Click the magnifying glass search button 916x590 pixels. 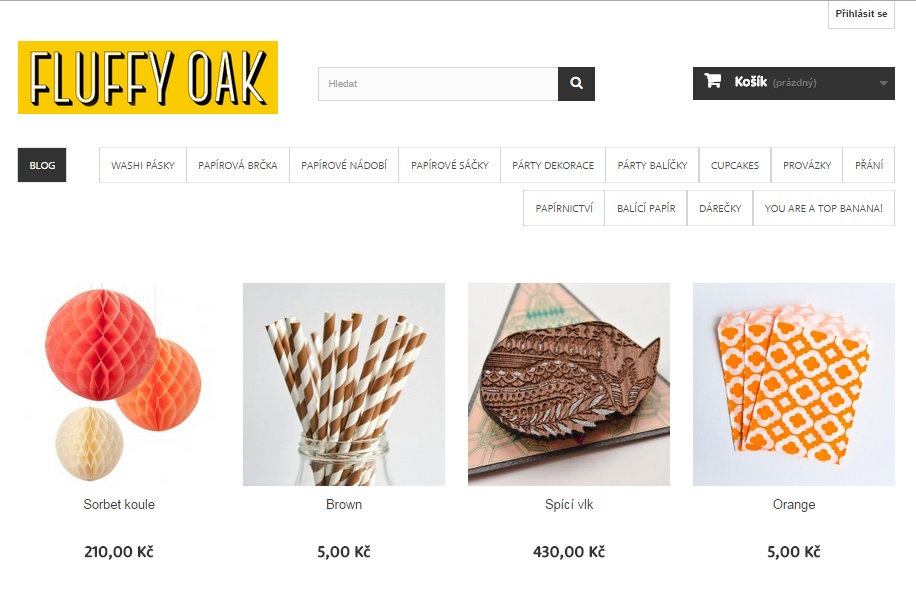576,84
